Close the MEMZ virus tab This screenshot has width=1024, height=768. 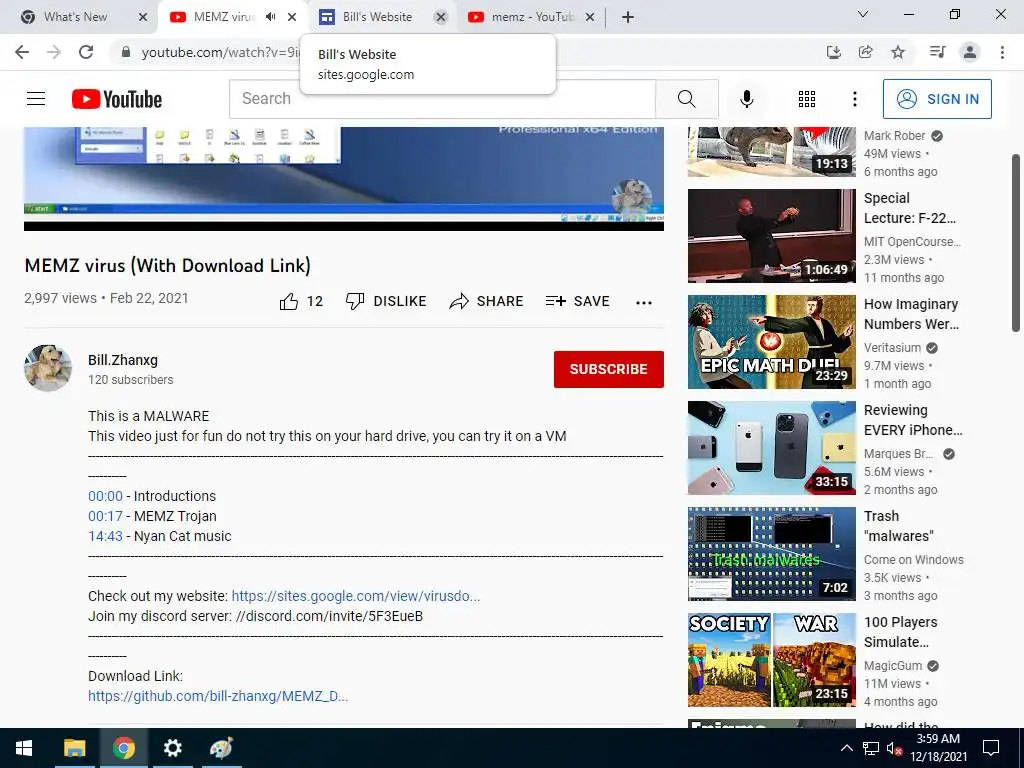pyautogui.click(x=292, y=17)
